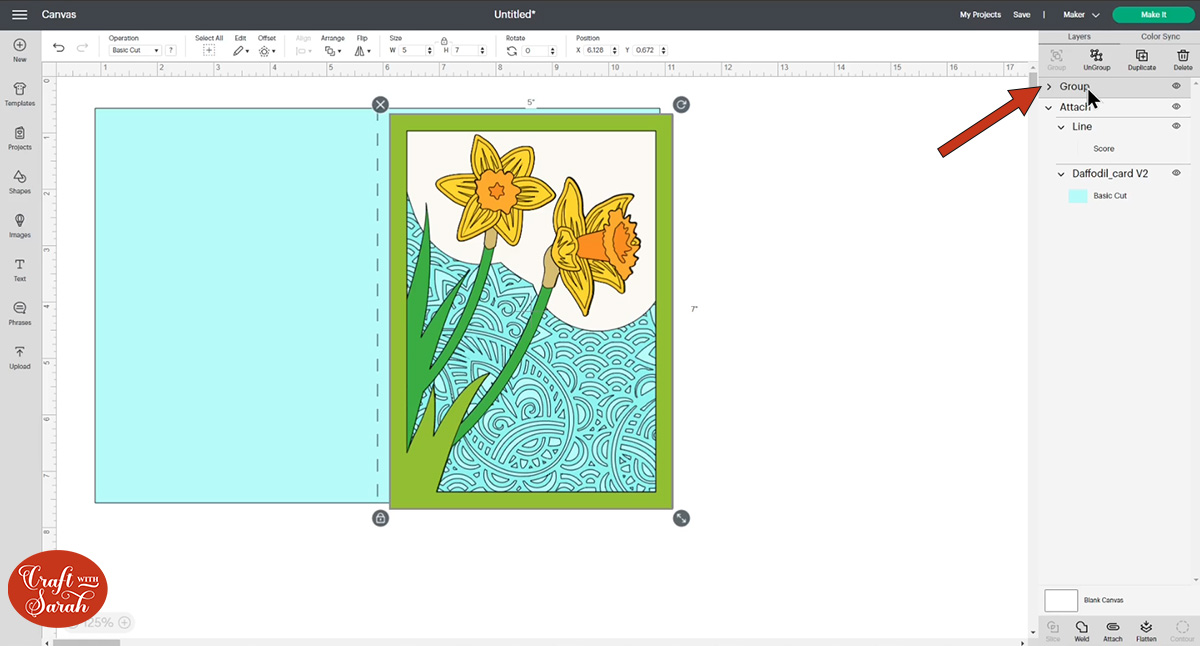Click the lock handle on selection
Screen dimensions: 1200x646
[x=380, y=518]
